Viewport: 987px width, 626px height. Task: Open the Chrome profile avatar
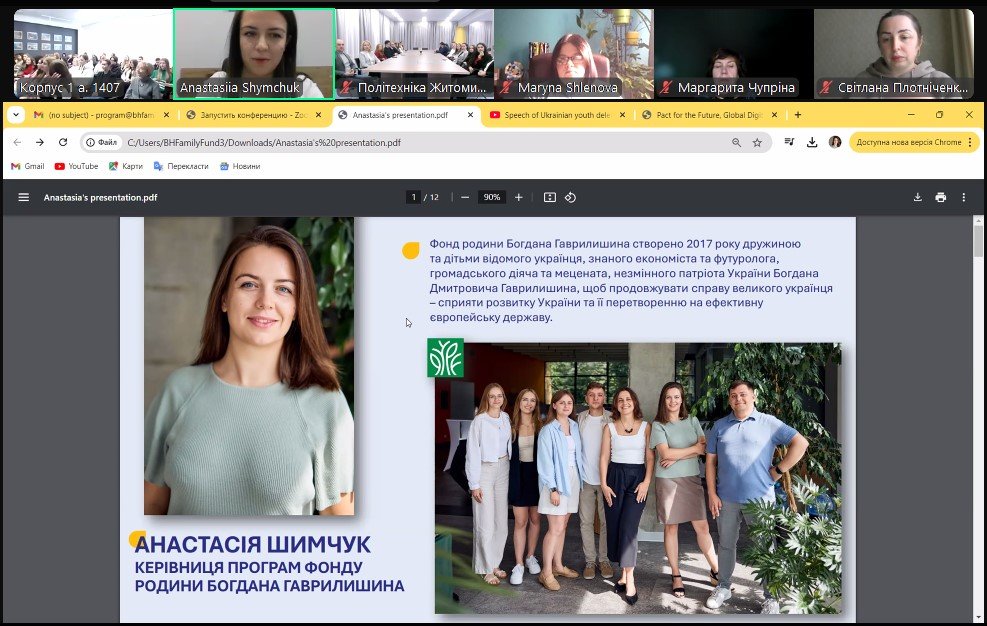coord(835,142)
